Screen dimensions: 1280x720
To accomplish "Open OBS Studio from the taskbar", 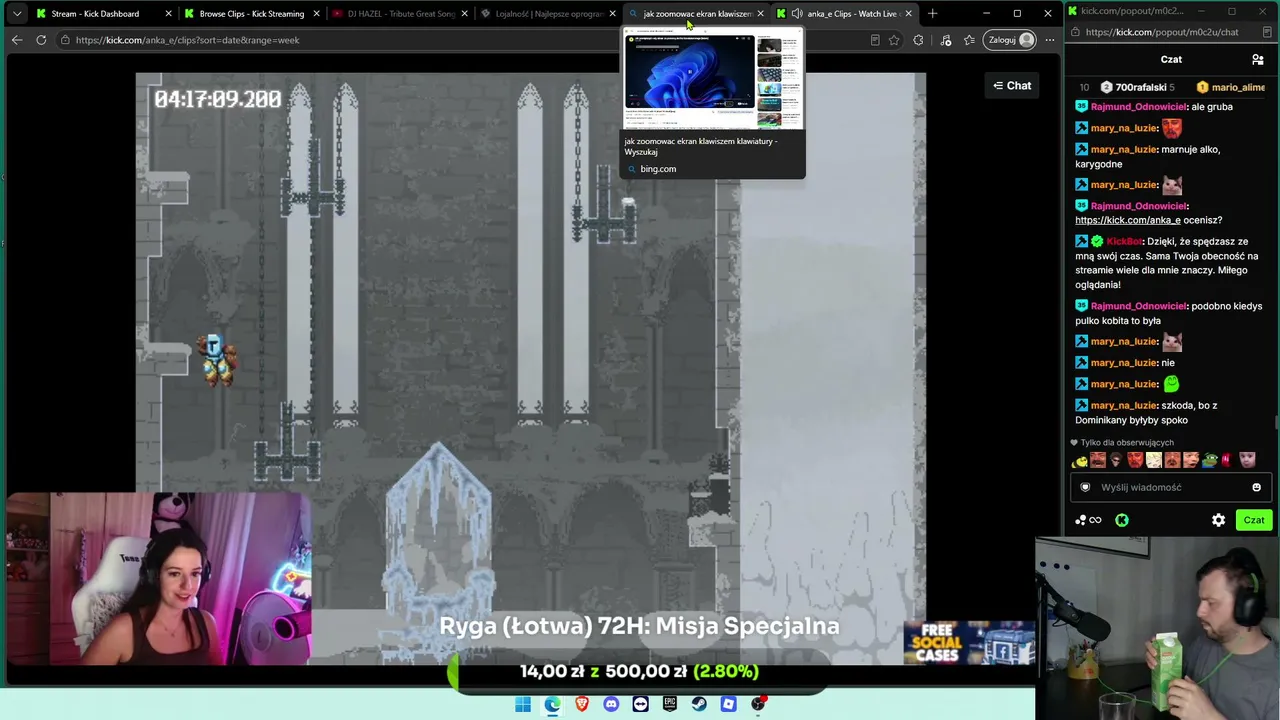I will click(758, 704).
